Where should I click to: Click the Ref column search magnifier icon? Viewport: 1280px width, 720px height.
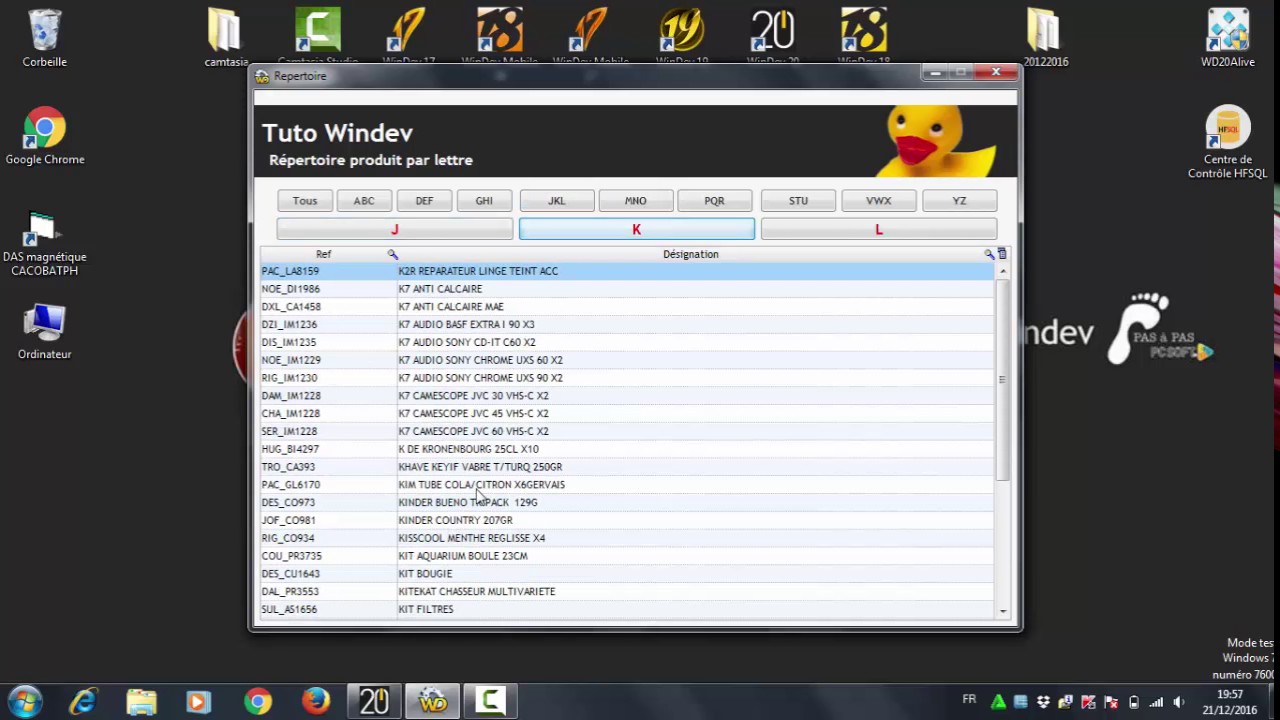(393, 254)
